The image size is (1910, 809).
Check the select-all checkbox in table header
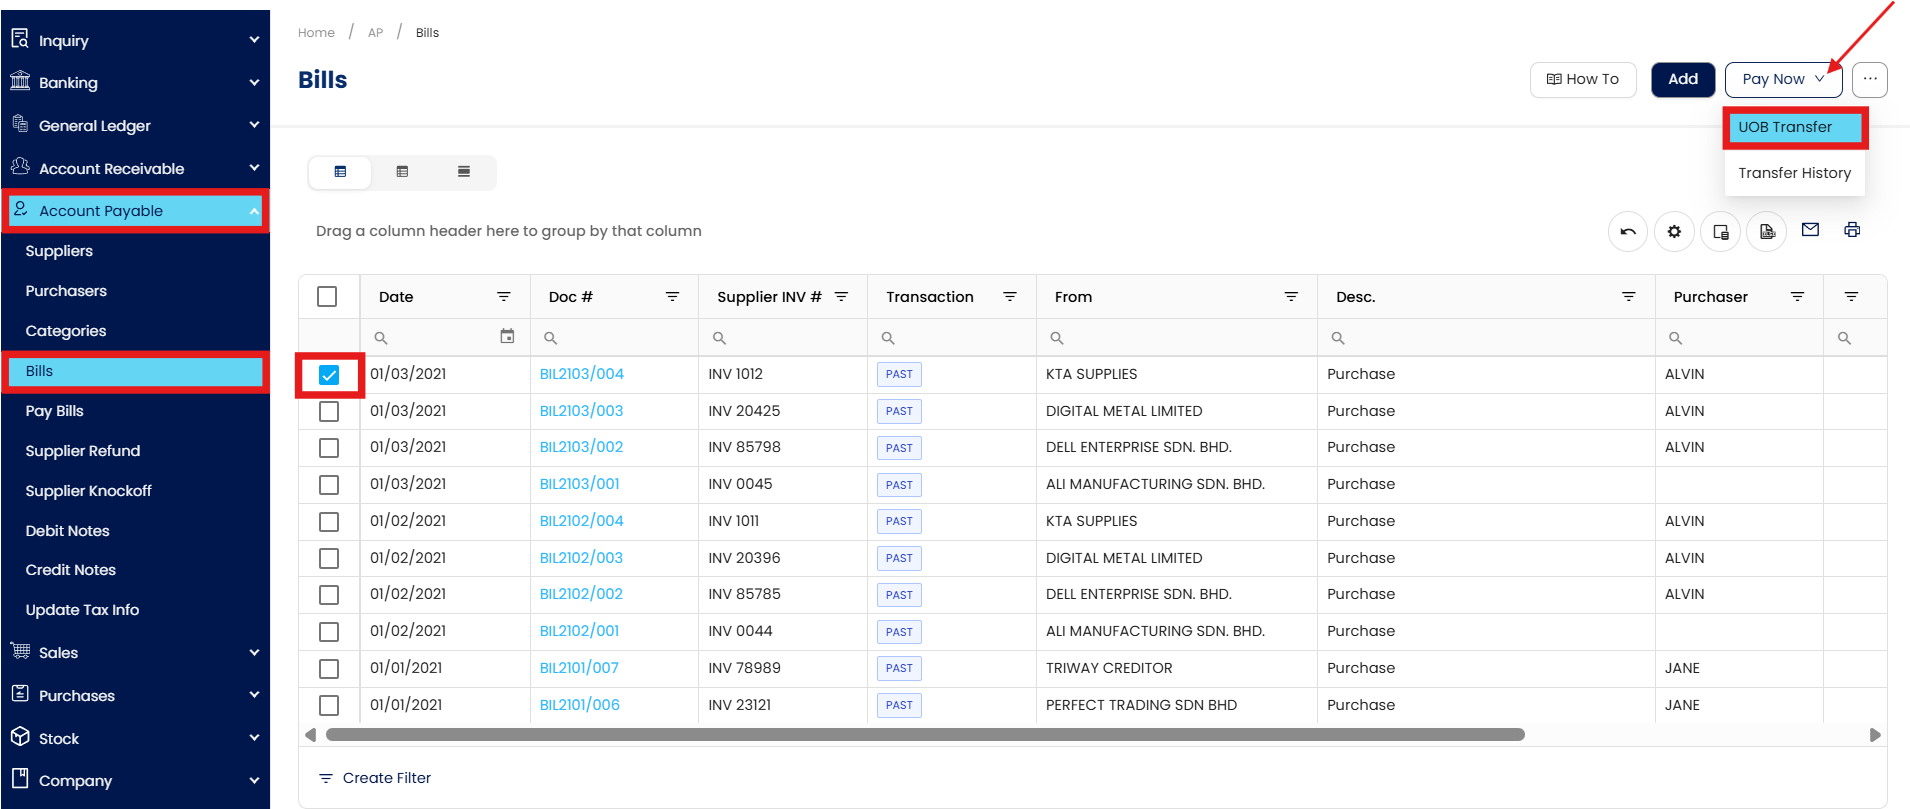pos(327,297)
